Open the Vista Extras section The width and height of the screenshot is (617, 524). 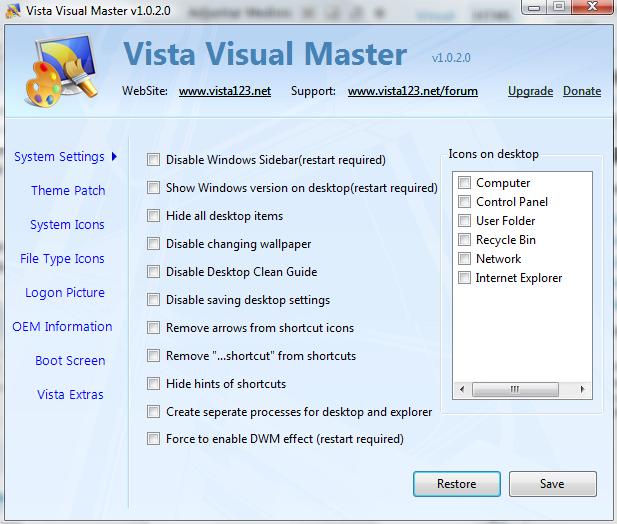(x=70, y=394)
